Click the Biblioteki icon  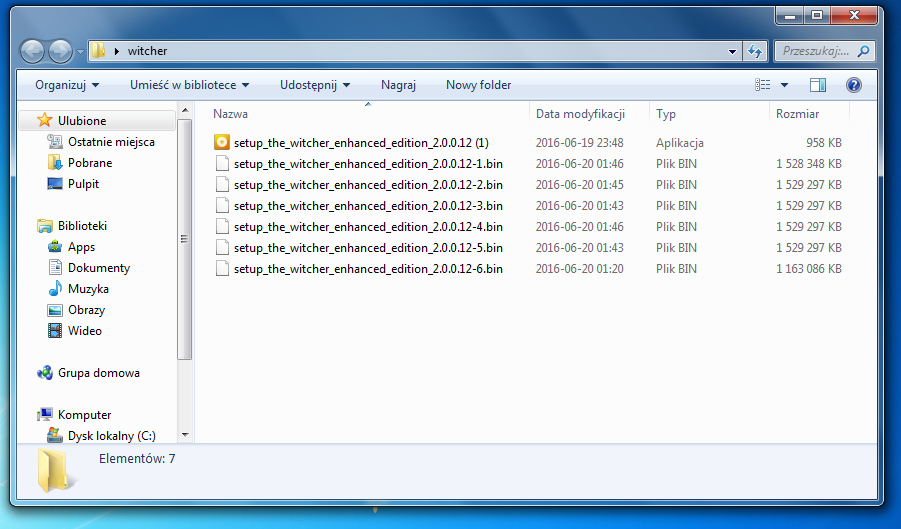[45, 226]
